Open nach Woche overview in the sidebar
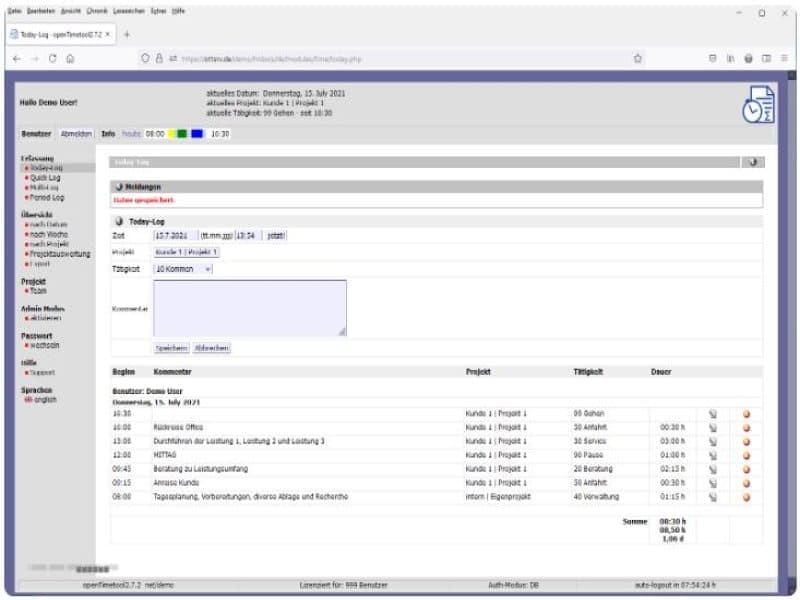Viewport: 800px width, 600px height. click(x=48, y=235)
